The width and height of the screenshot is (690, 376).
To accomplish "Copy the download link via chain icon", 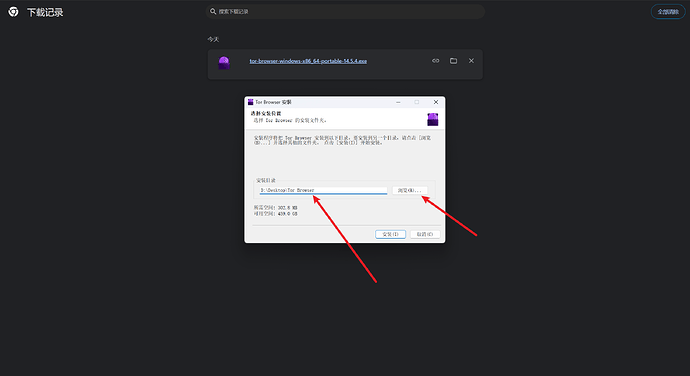I will 436,61.
